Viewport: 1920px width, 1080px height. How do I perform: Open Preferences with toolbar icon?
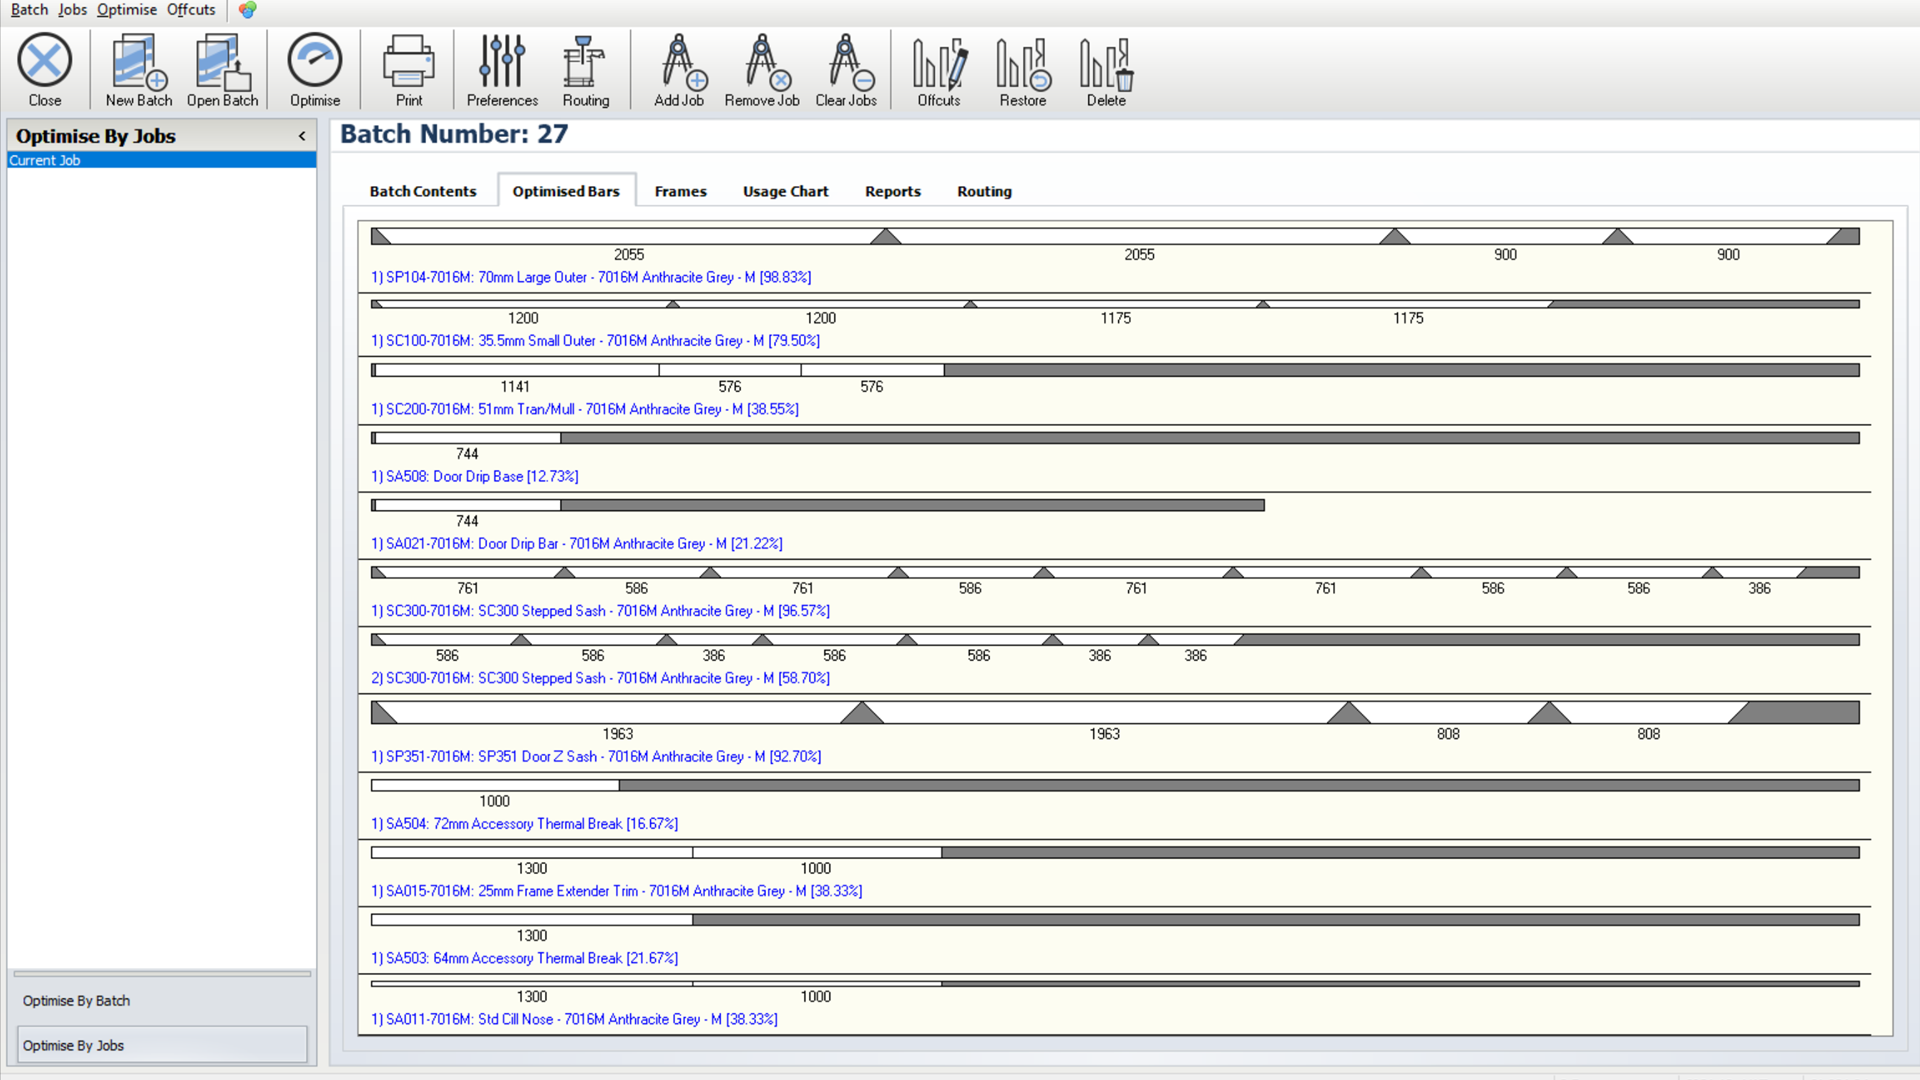(502, 69)
